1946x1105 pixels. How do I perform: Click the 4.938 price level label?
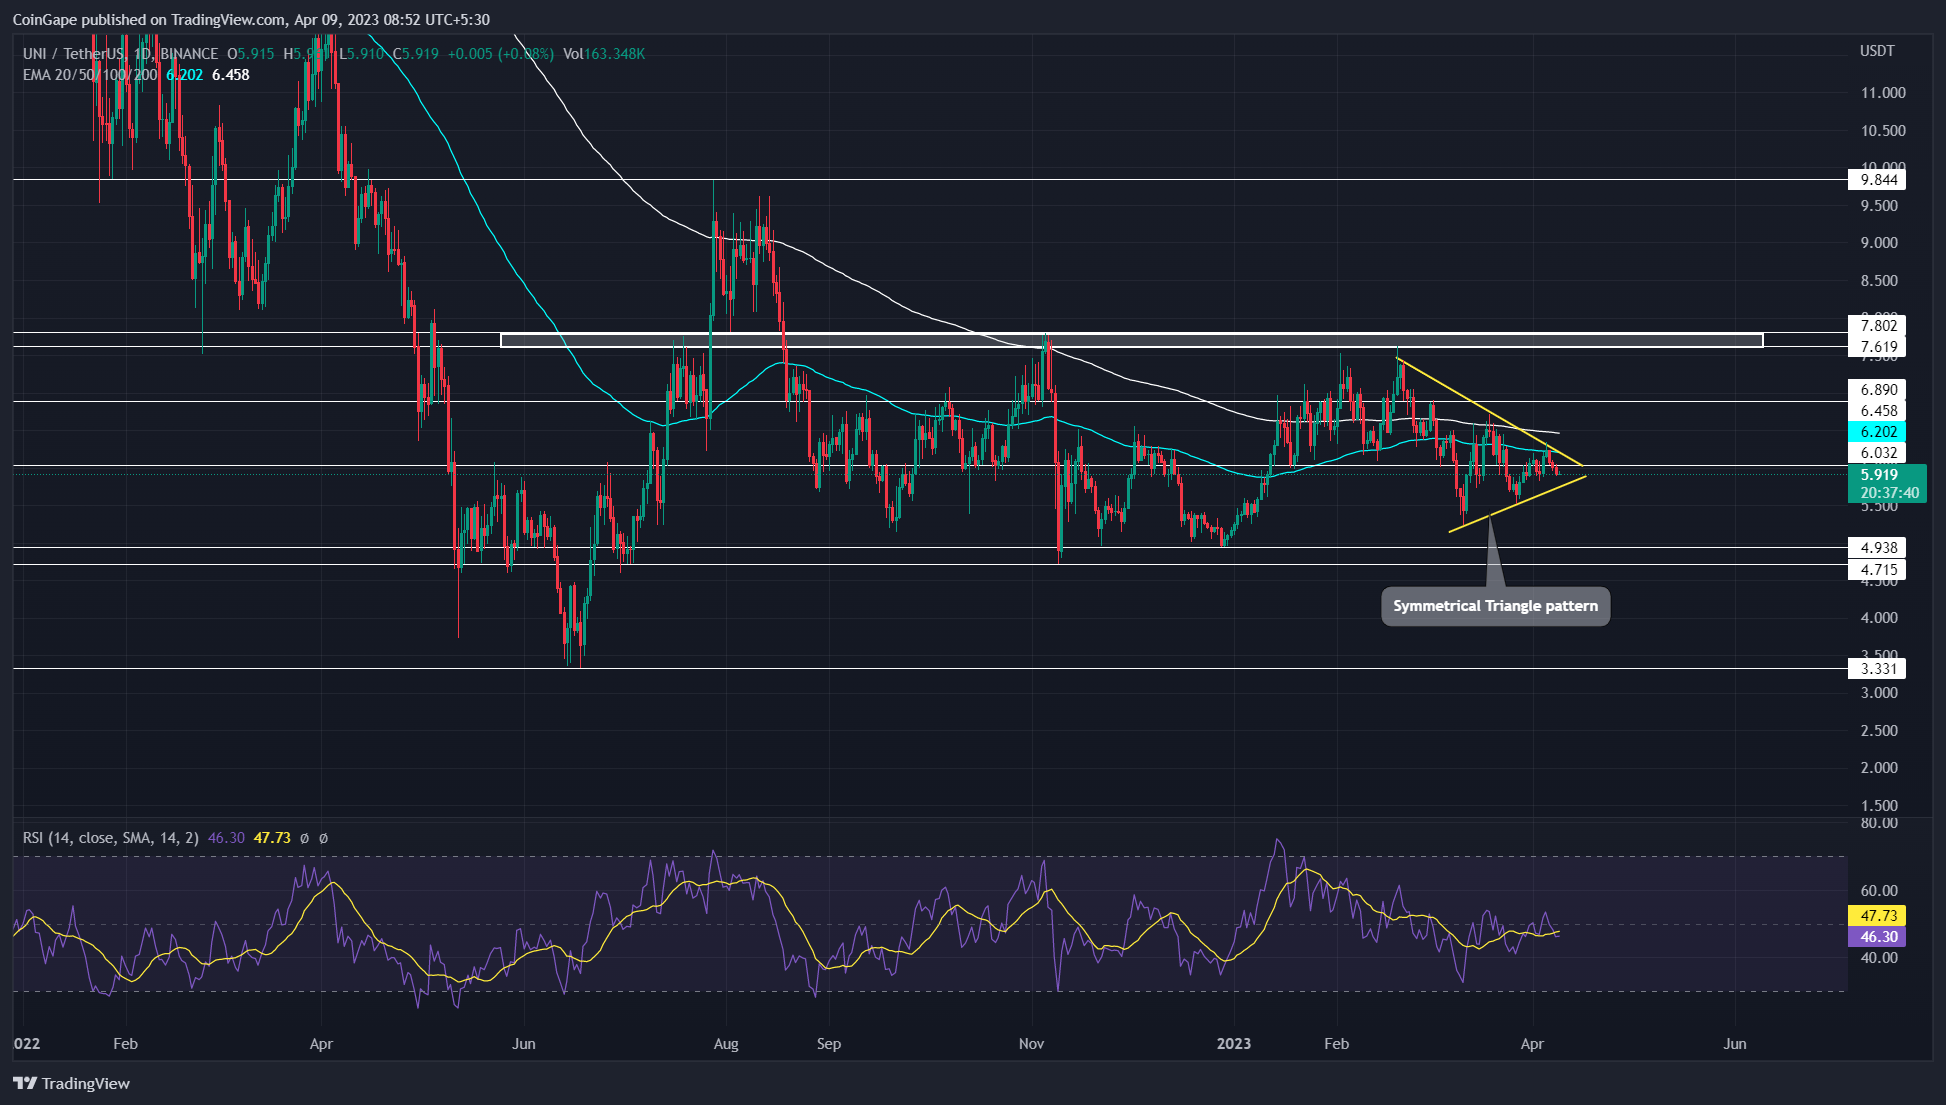(x=1877, y=548)
